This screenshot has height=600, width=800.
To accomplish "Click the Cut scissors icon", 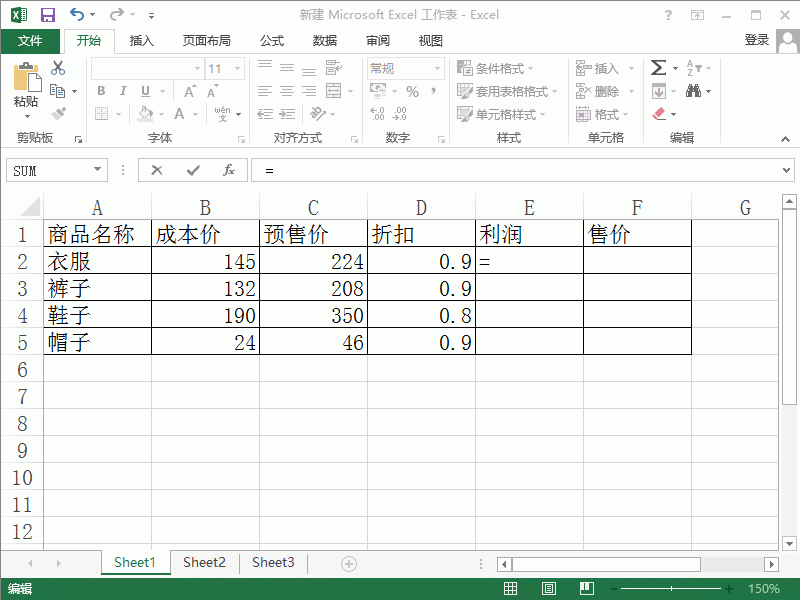I will coord(57,67).
